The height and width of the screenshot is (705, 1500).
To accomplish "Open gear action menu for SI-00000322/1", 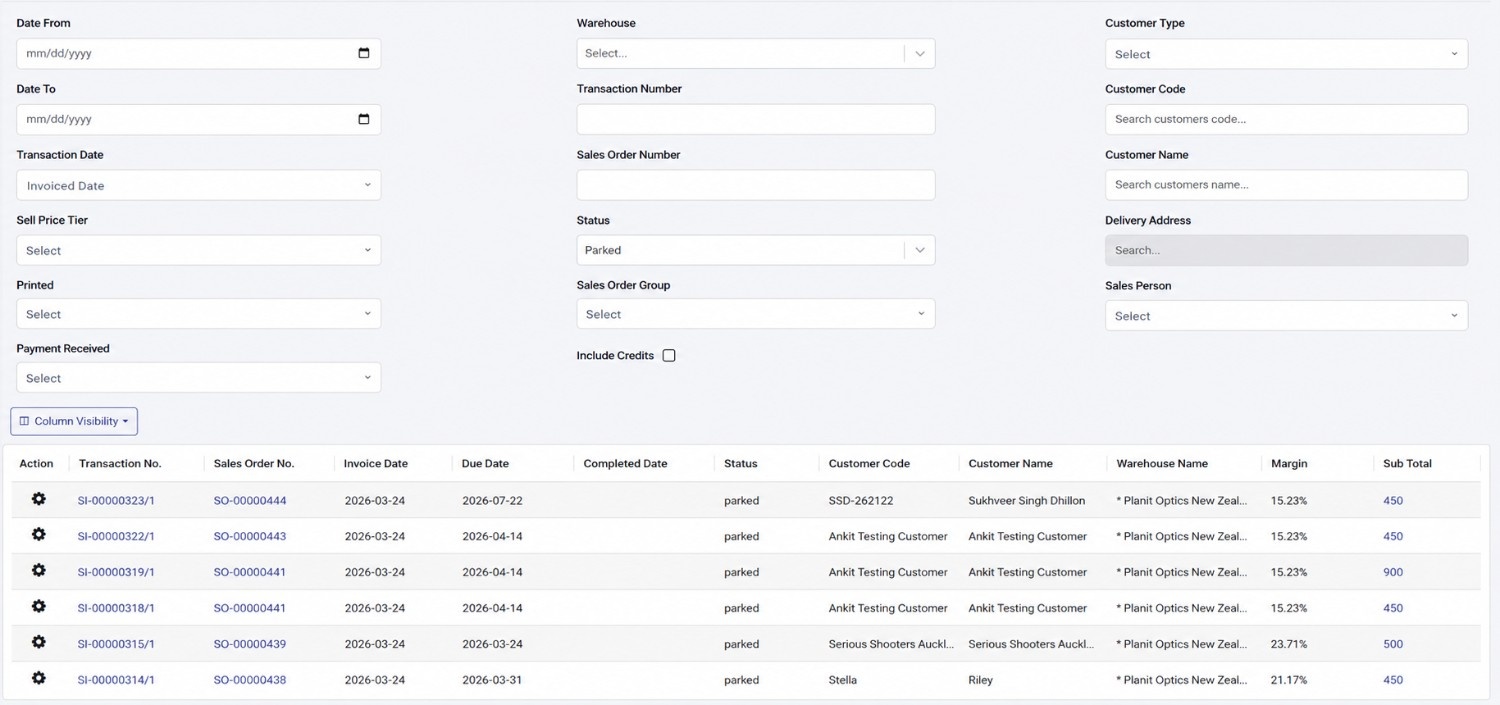I will pyautogui.click(x=38, y=535).
